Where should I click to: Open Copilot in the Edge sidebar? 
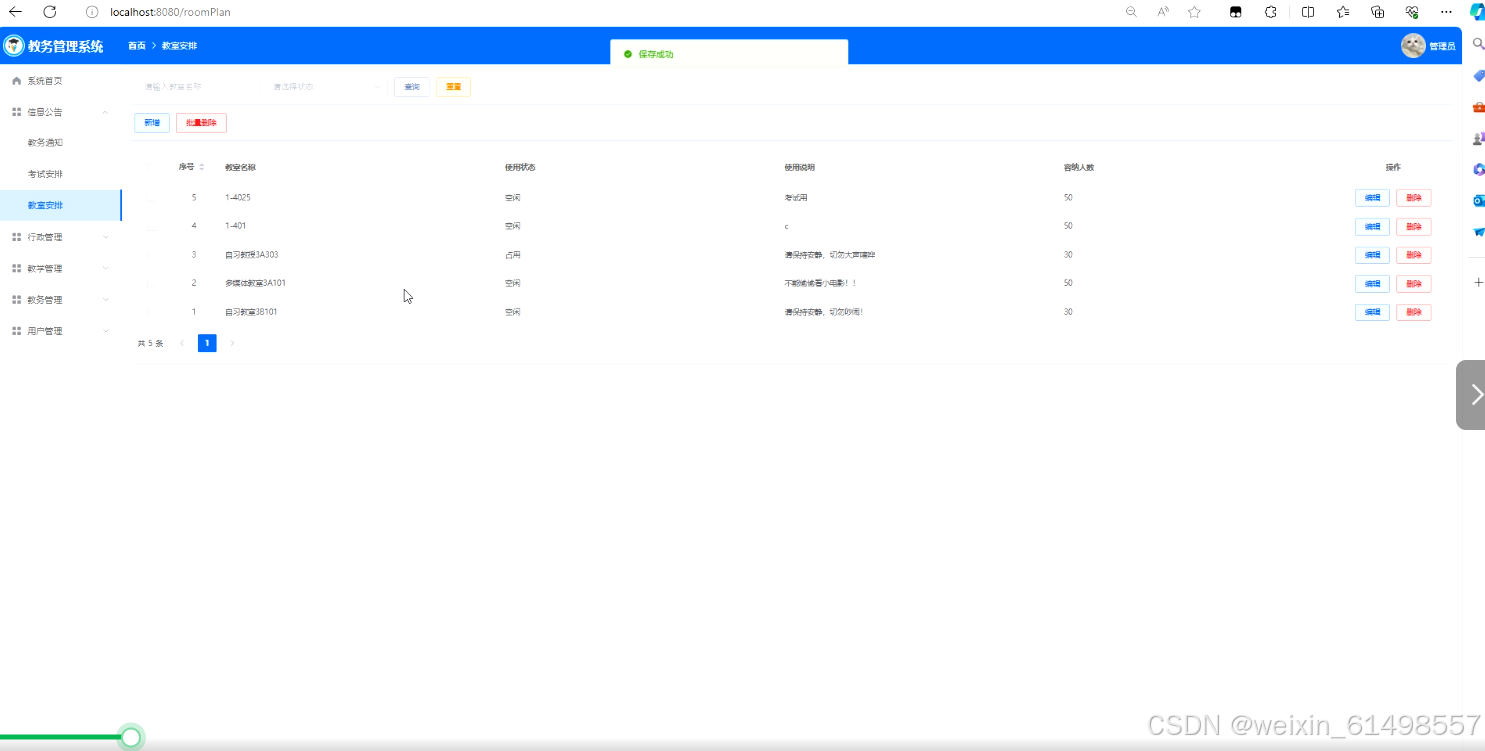(1476, 12)
